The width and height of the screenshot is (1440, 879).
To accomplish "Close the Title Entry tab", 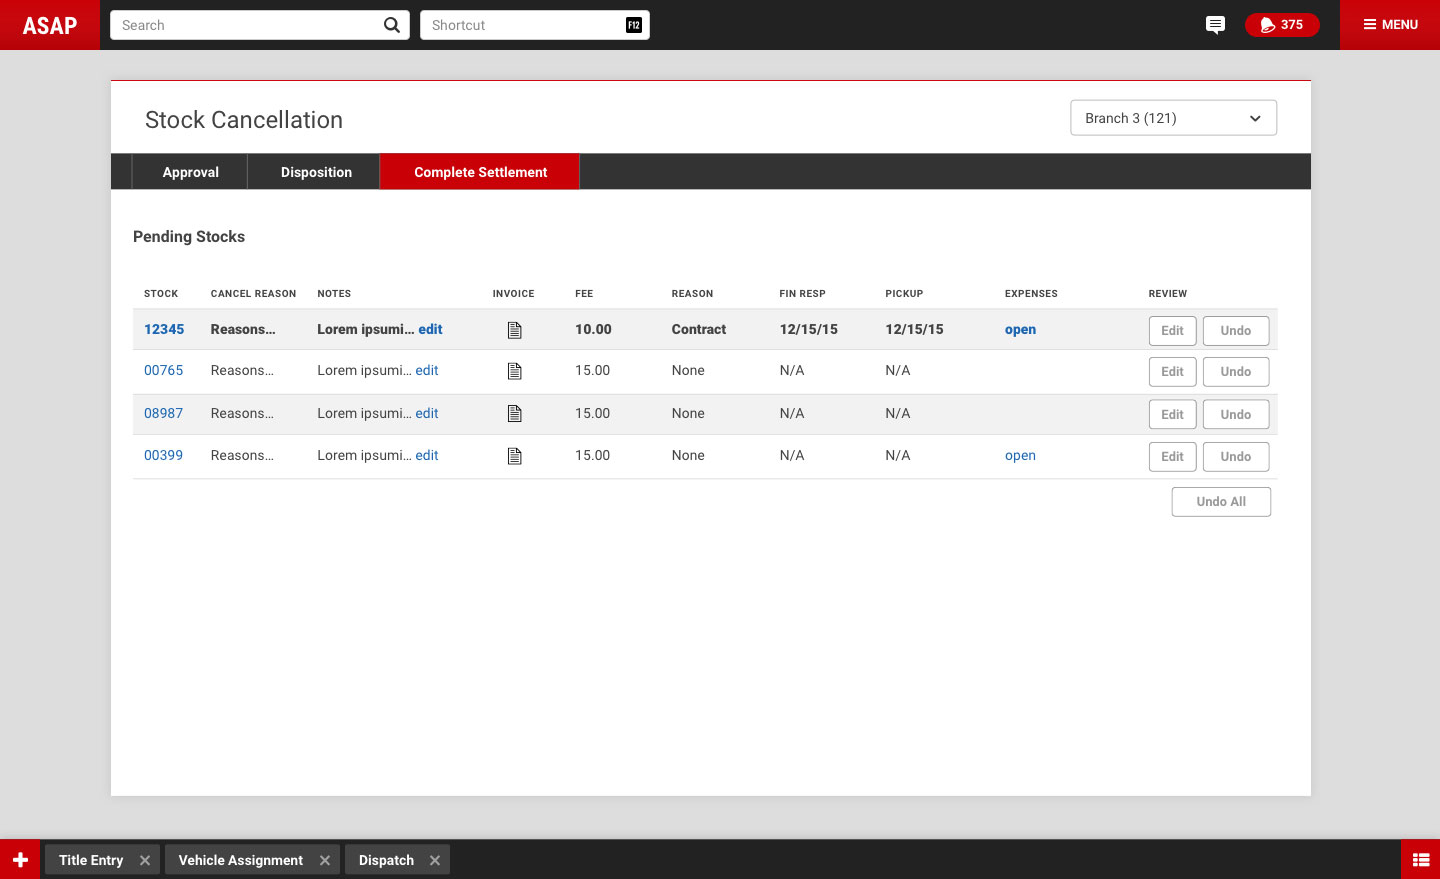I will 145,860.
